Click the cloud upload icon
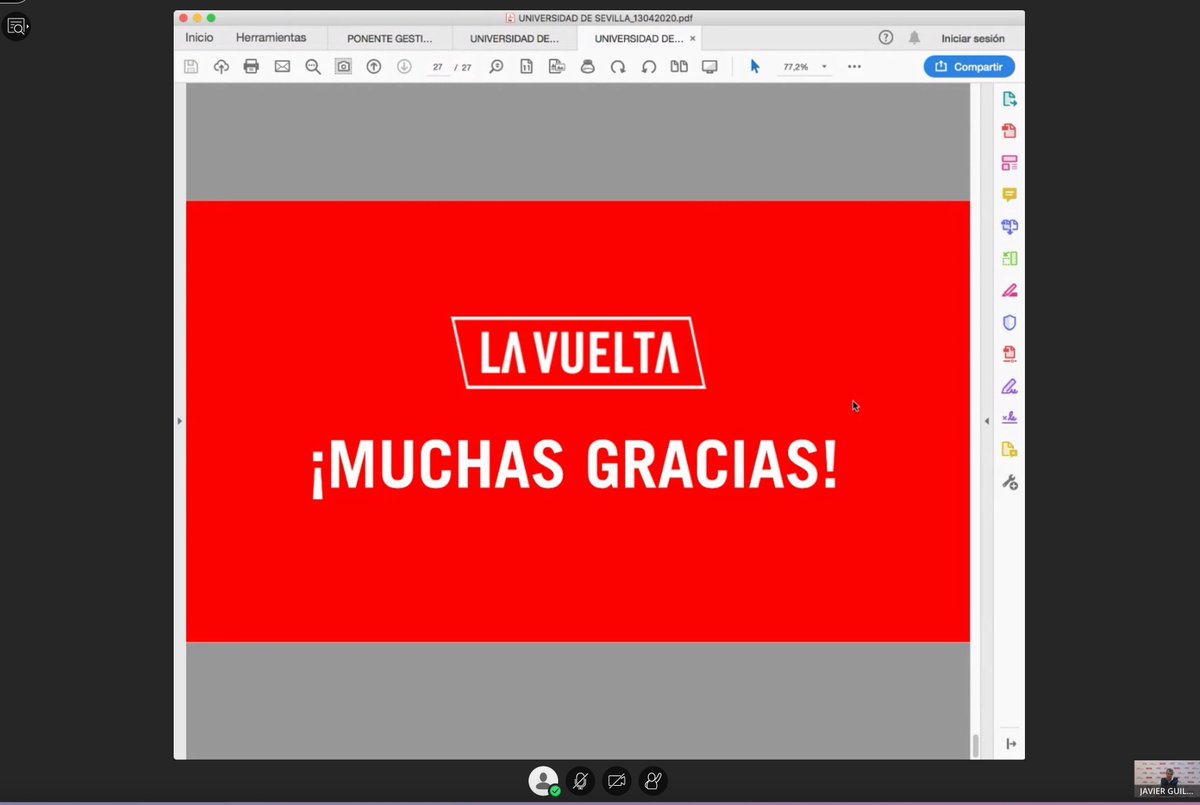 pyautogui.click(x=221, y=67)
